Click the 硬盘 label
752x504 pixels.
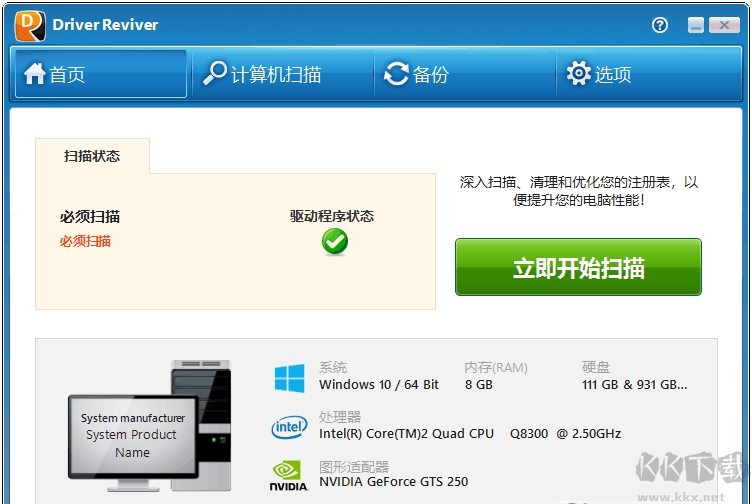(596, 367)
